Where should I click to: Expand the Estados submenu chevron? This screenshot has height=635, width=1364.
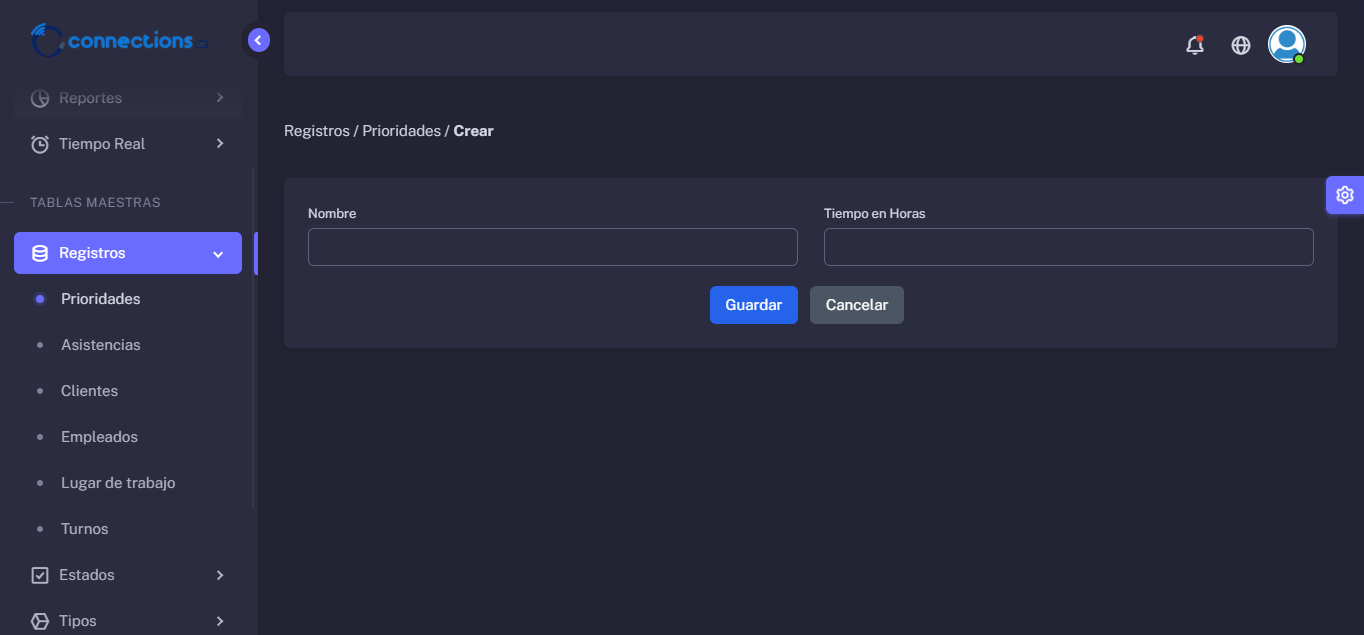pos(220,575)
